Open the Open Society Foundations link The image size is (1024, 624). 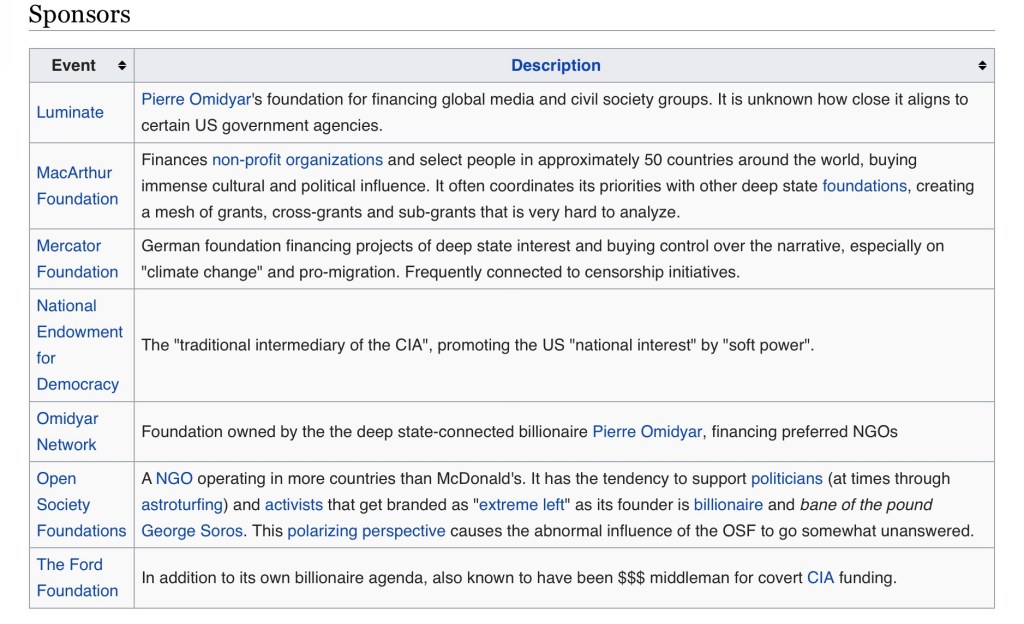(81, 505)
